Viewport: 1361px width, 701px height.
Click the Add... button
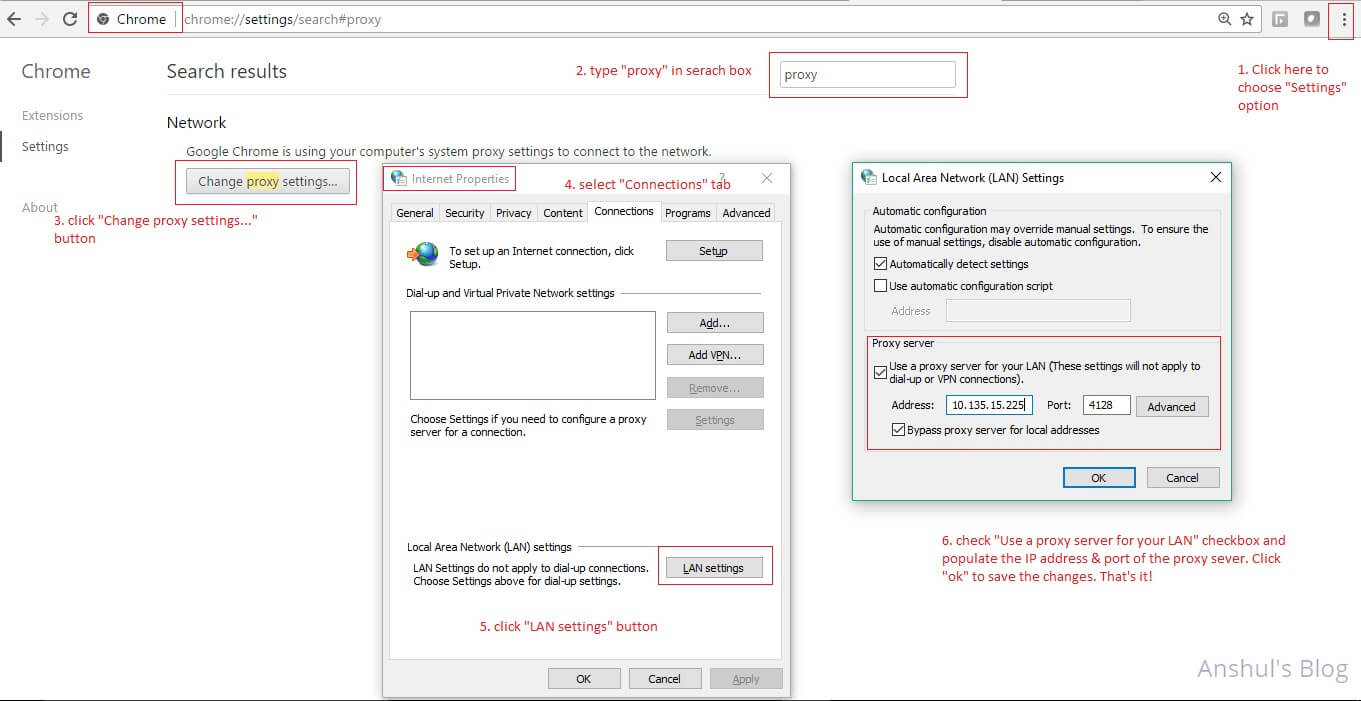(x=715, y=322)
